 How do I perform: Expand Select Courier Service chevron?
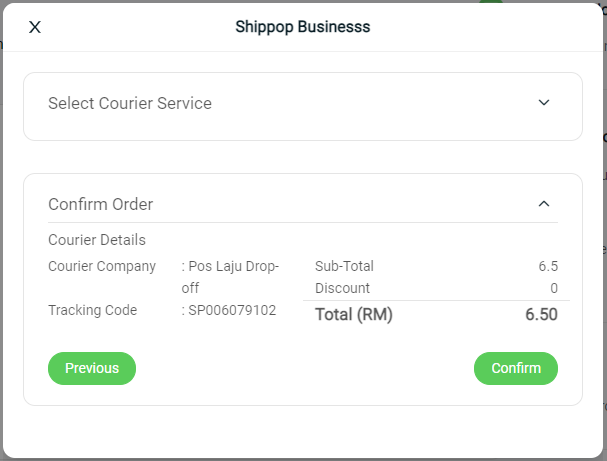pyautogui.click(x=544, y=103)
